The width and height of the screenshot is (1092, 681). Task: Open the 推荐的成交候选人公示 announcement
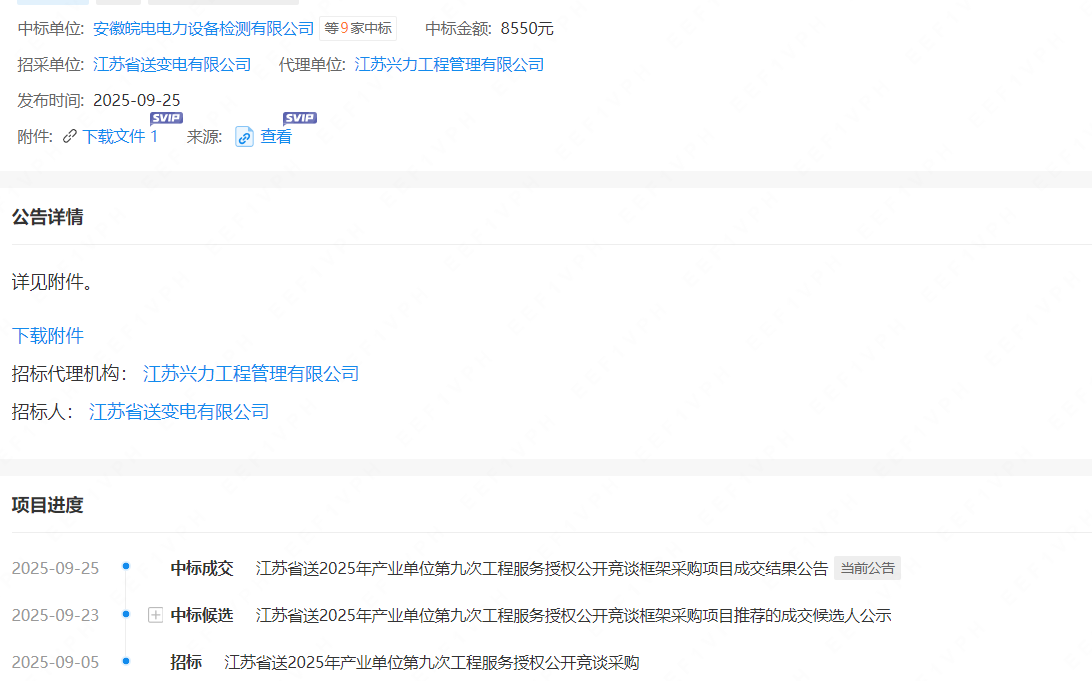click(x=573, y=616)
